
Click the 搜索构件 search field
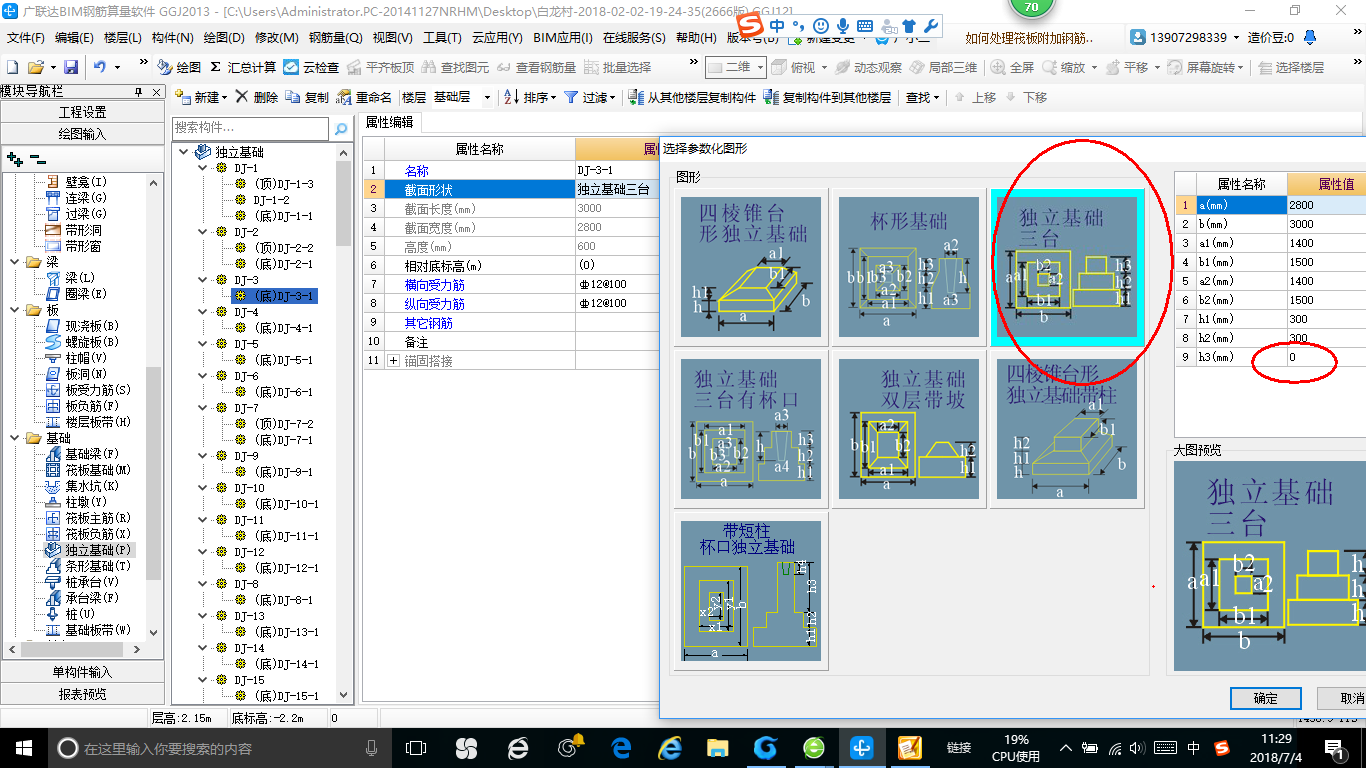[x=250, y=128]
